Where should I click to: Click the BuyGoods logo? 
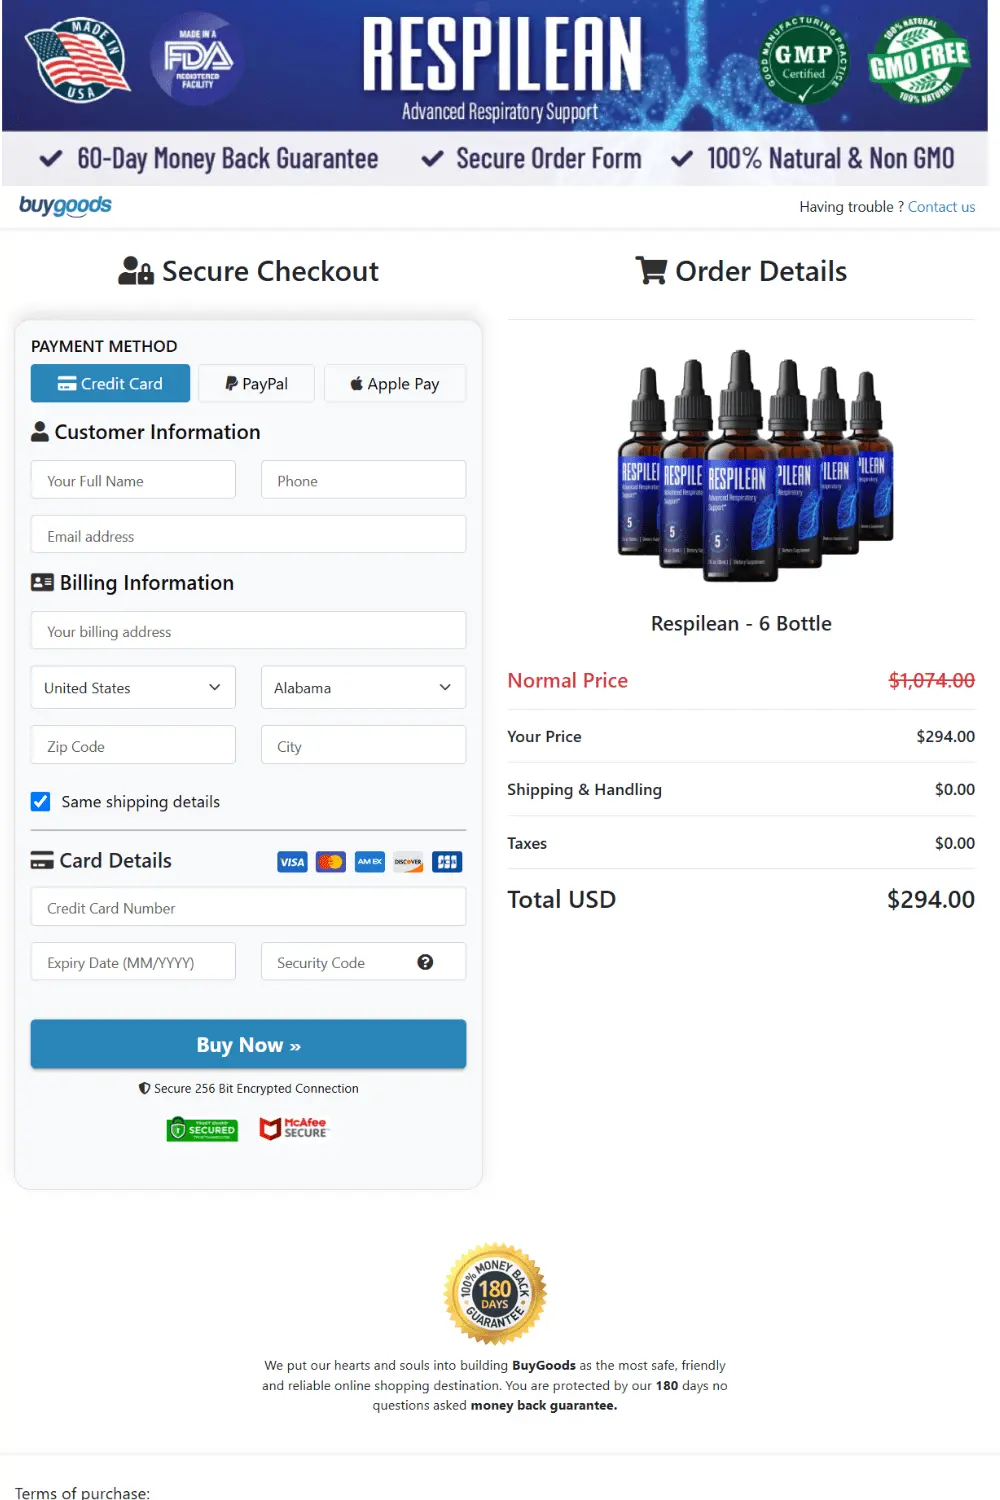[x=65, y=206]
